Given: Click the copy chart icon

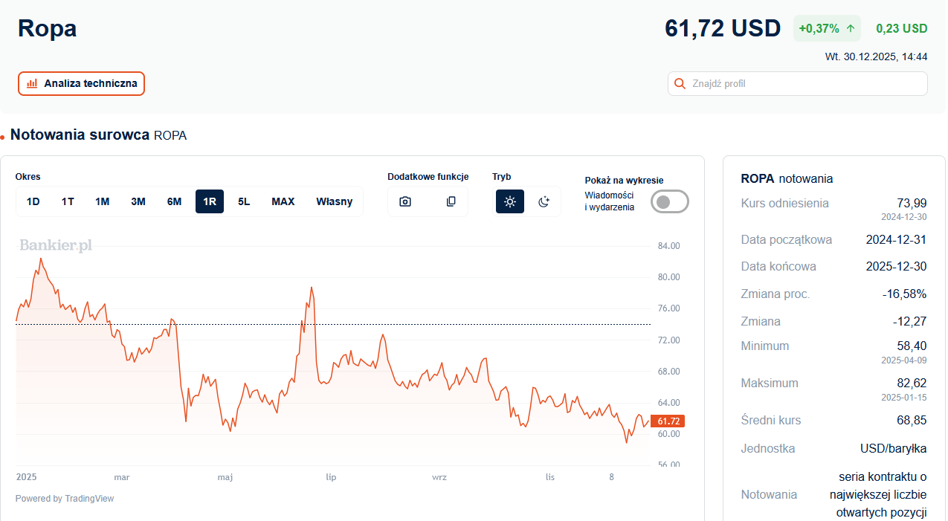Looking at the screenshot, I should pyautogui.click(x=451, y=202).
